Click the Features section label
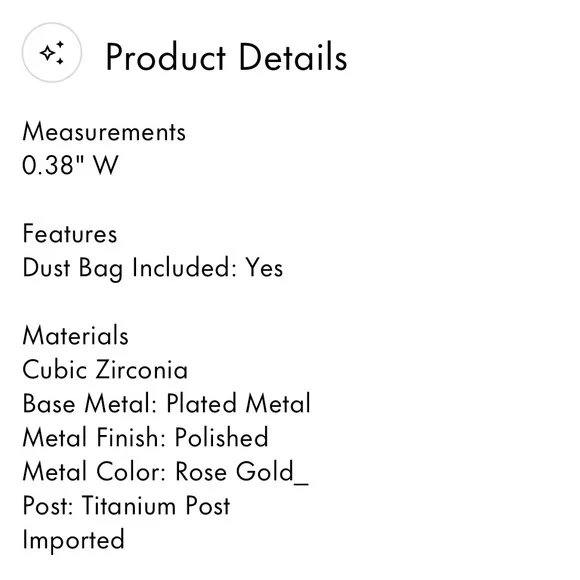 tap(70, 234)
